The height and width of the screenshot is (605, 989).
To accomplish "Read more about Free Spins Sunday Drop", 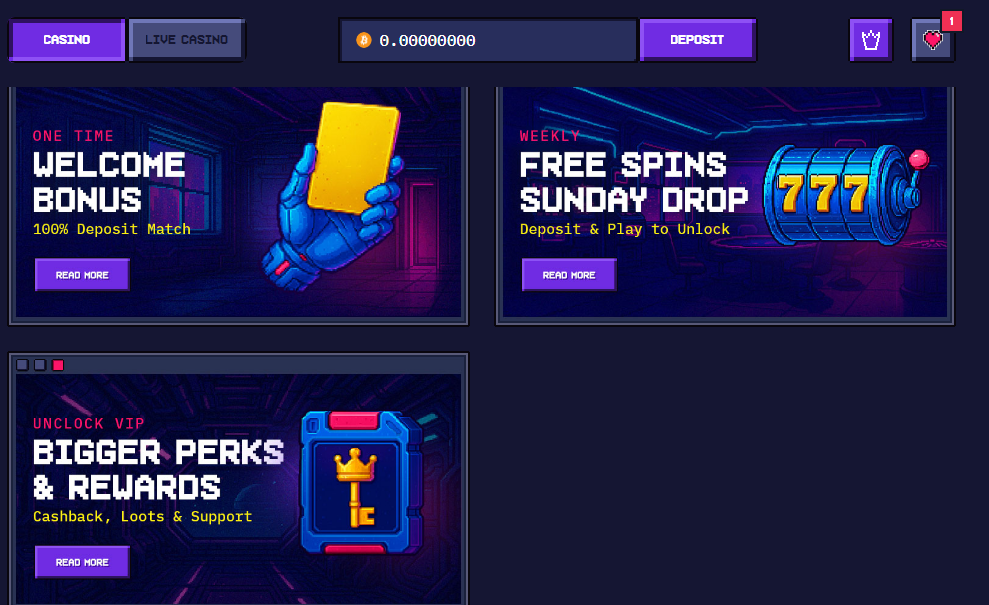I will coord(569,275).
